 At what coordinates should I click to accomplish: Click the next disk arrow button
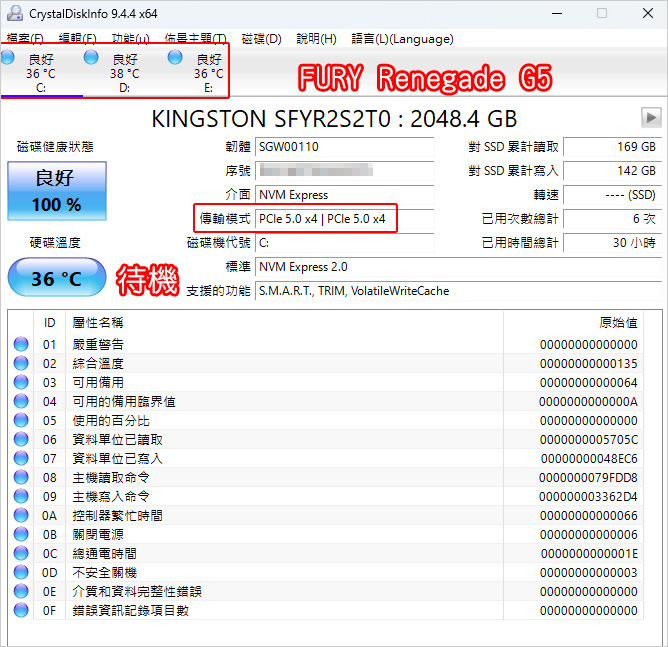point(651,117)
